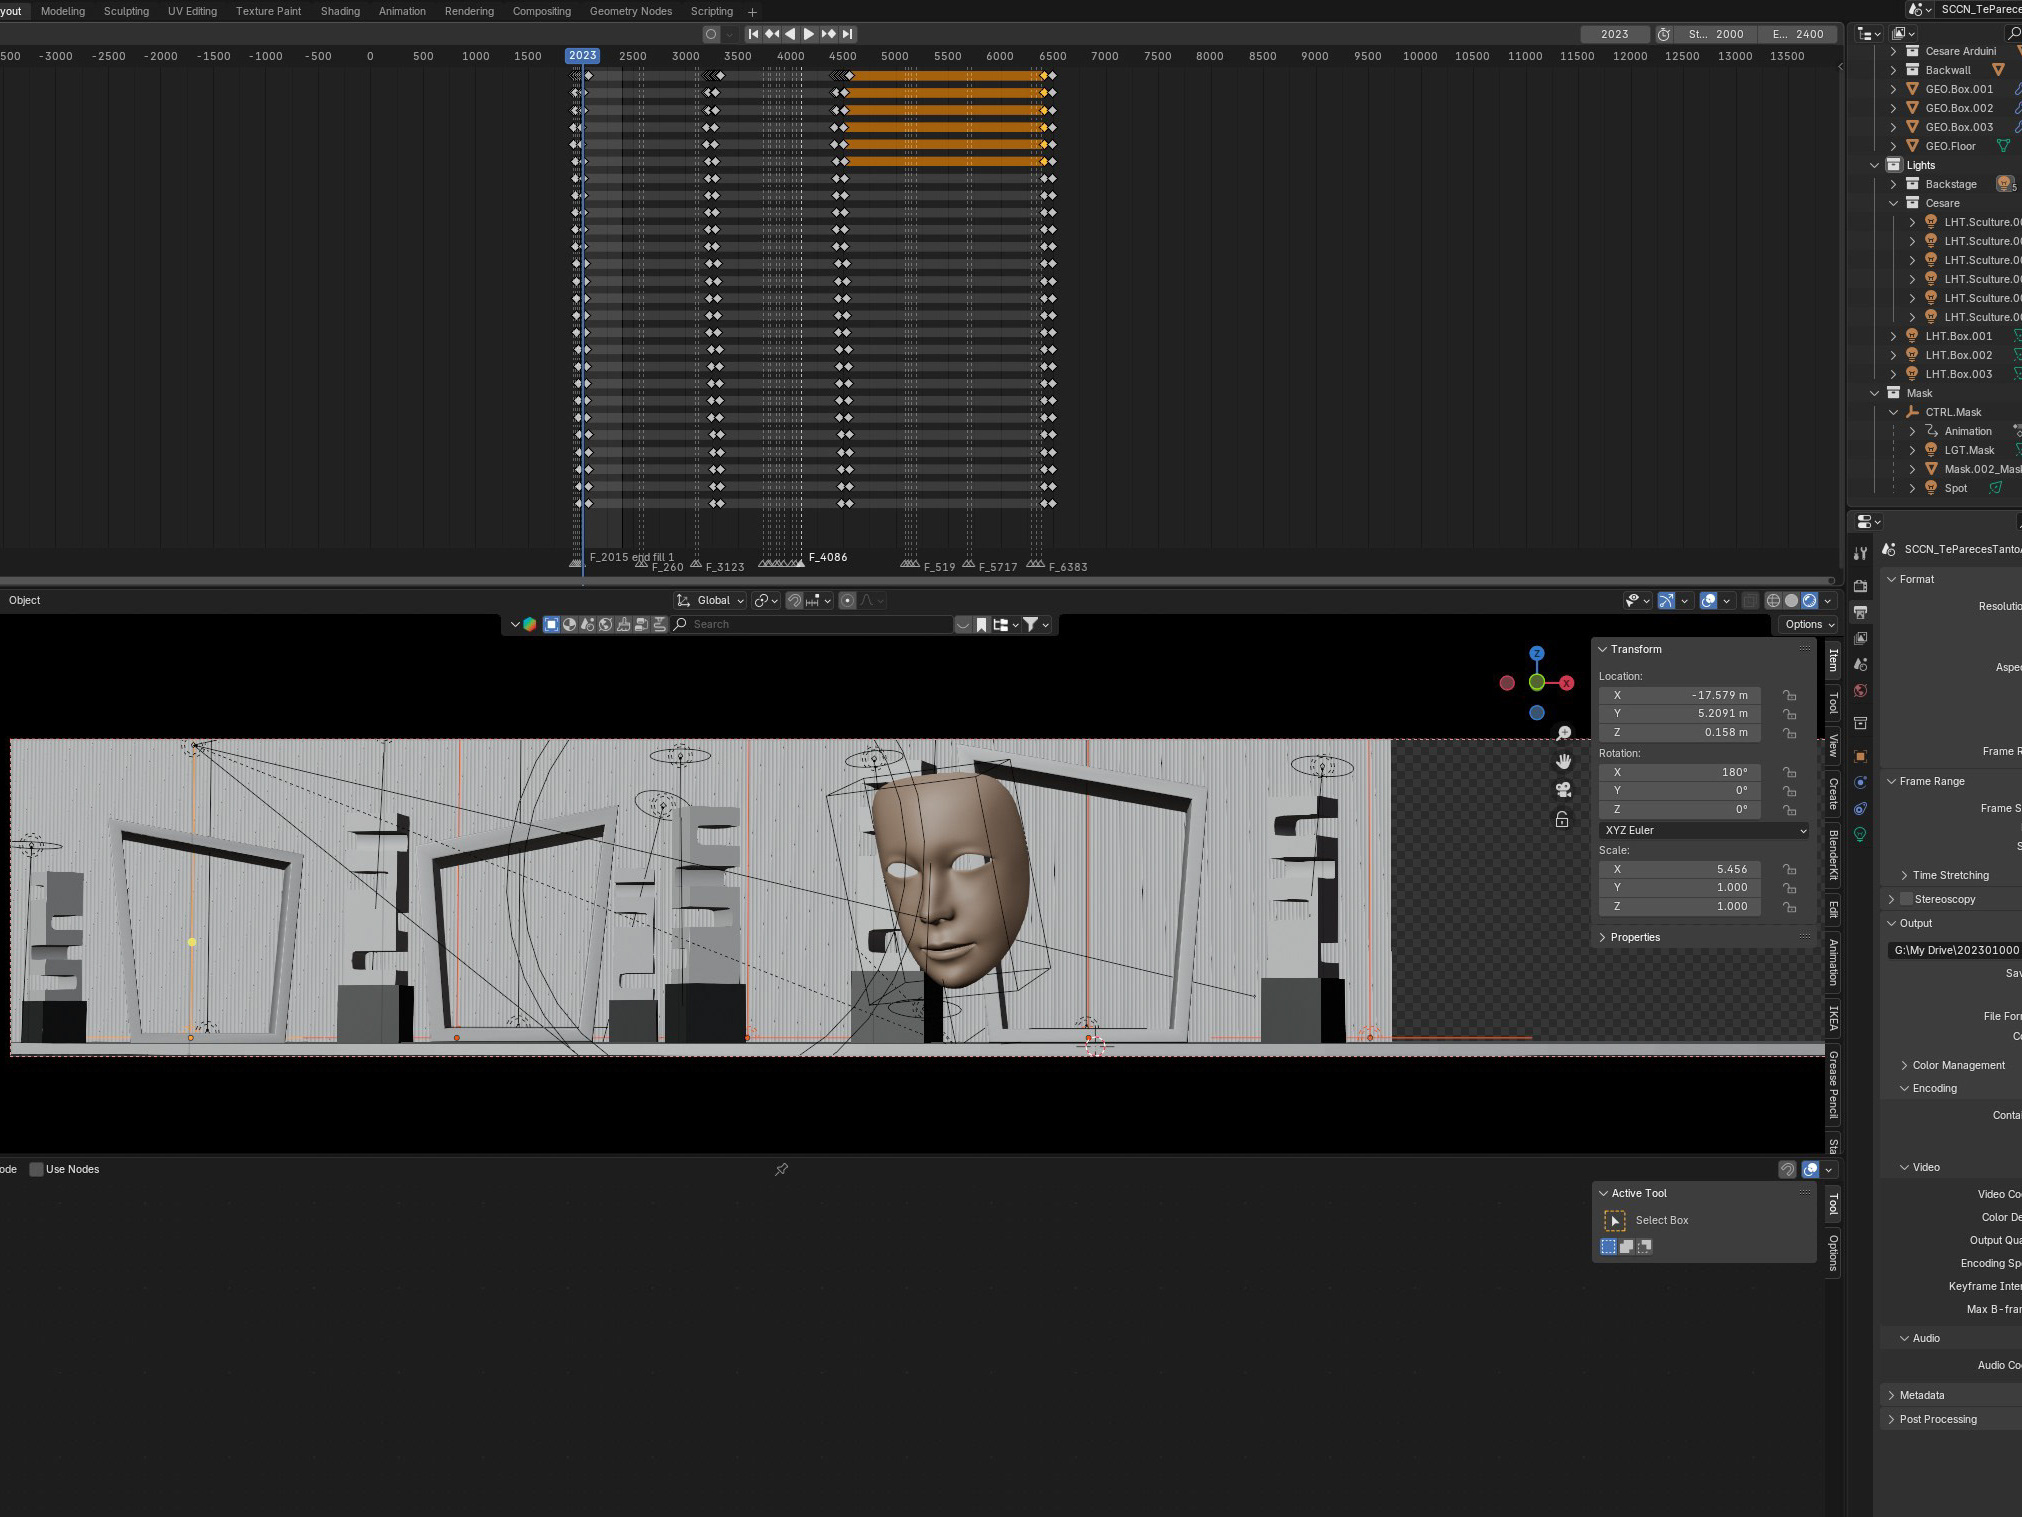This screenshot has height=1517, width=2022.
Task: Switch to the Shading workspace tab
Action: 340,11
